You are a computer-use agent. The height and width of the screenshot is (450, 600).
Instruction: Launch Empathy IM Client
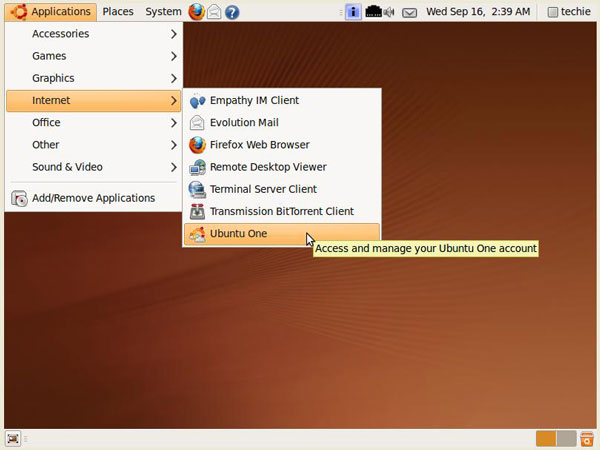click(282, 101)
